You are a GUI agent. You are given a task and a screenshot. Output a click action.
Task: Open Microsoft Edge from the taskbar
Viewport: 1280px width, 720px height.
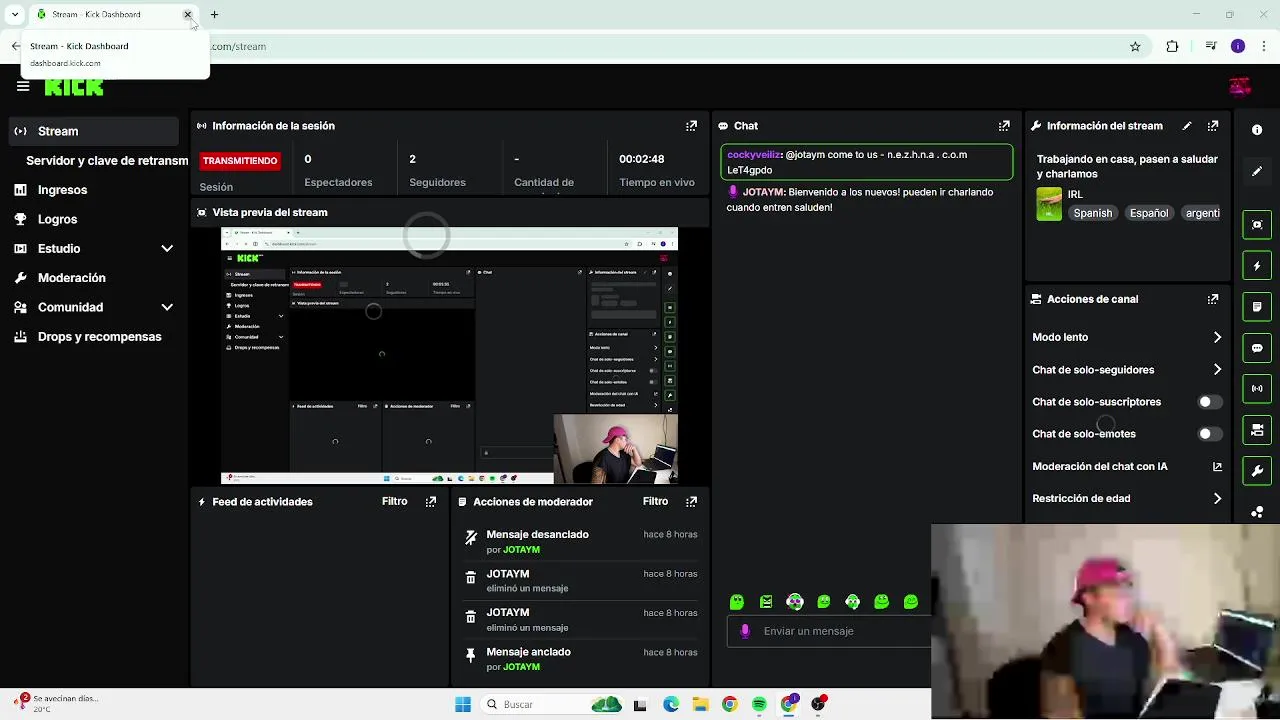coord(670,704)
